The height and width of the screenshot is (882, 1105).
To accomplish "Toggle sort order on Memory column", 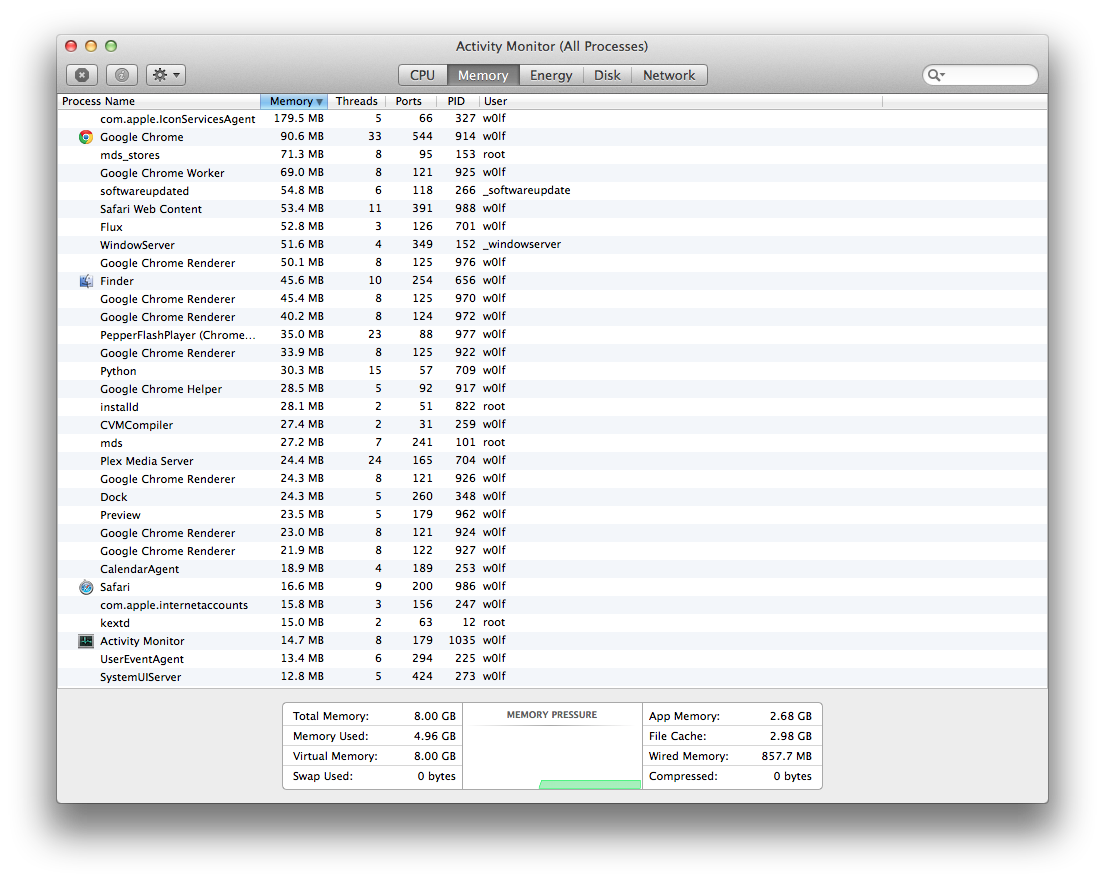I will [294, 101].
